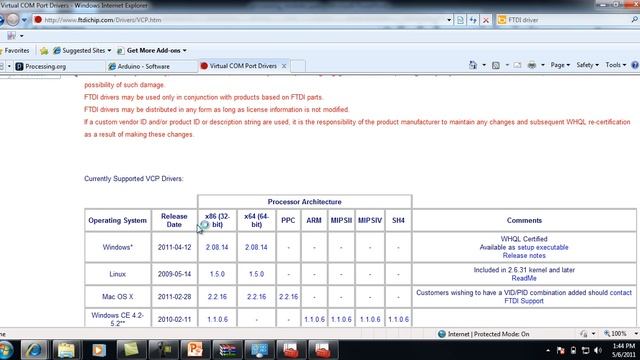Click the Help question mark icon
Screen dimensions: 640x360
(635, 65)
